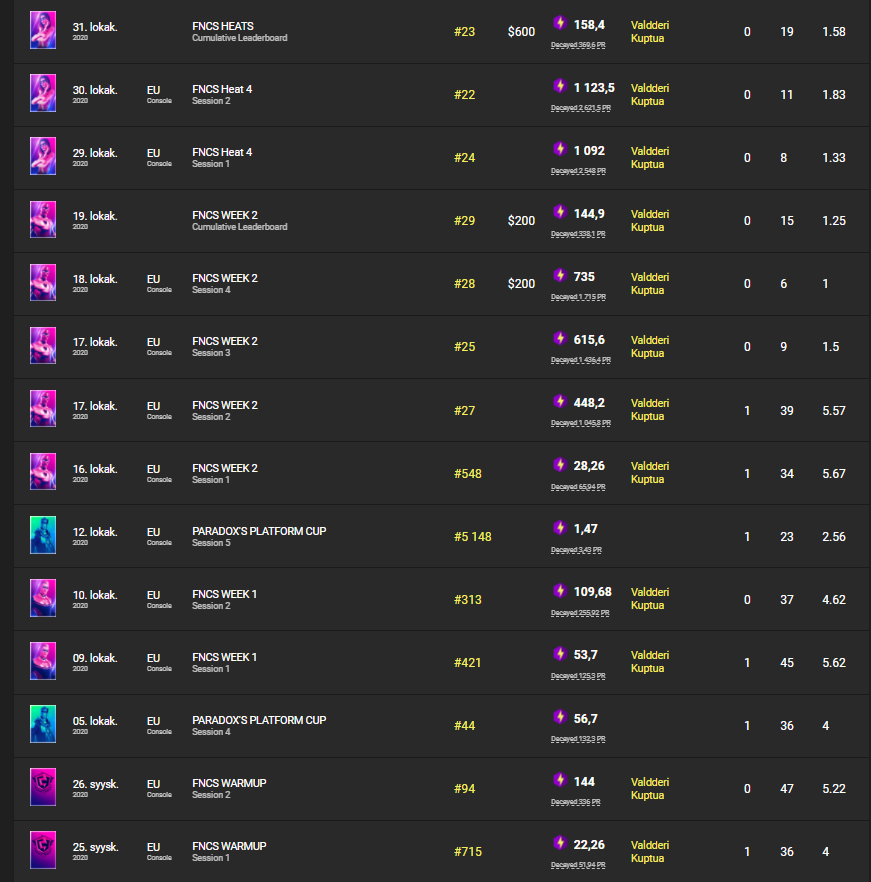The height and width of the screenshot is (882, 871).
Task: Open FNCS WEEK 2 Cumulative Leaderboard event
Action: [240, 220]
